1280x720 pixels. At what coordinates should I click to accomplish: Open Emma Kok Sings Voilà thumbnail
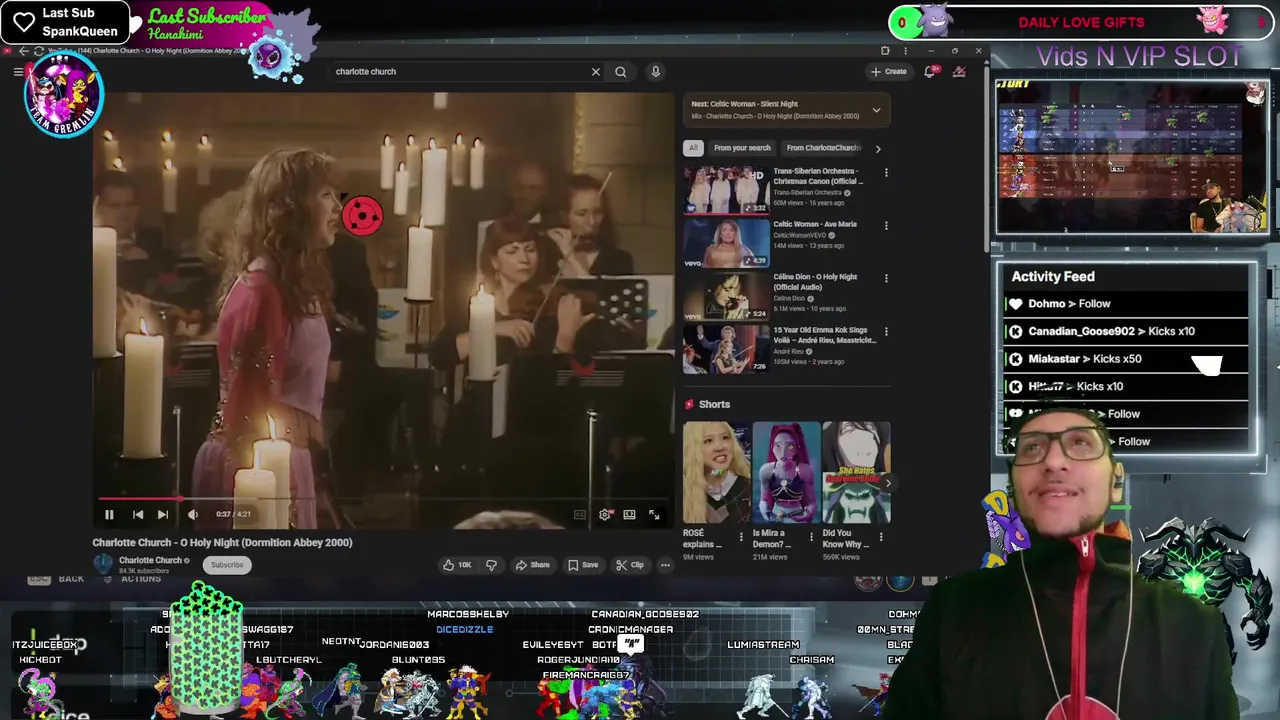pyautogui.click(x=726, y=349)
